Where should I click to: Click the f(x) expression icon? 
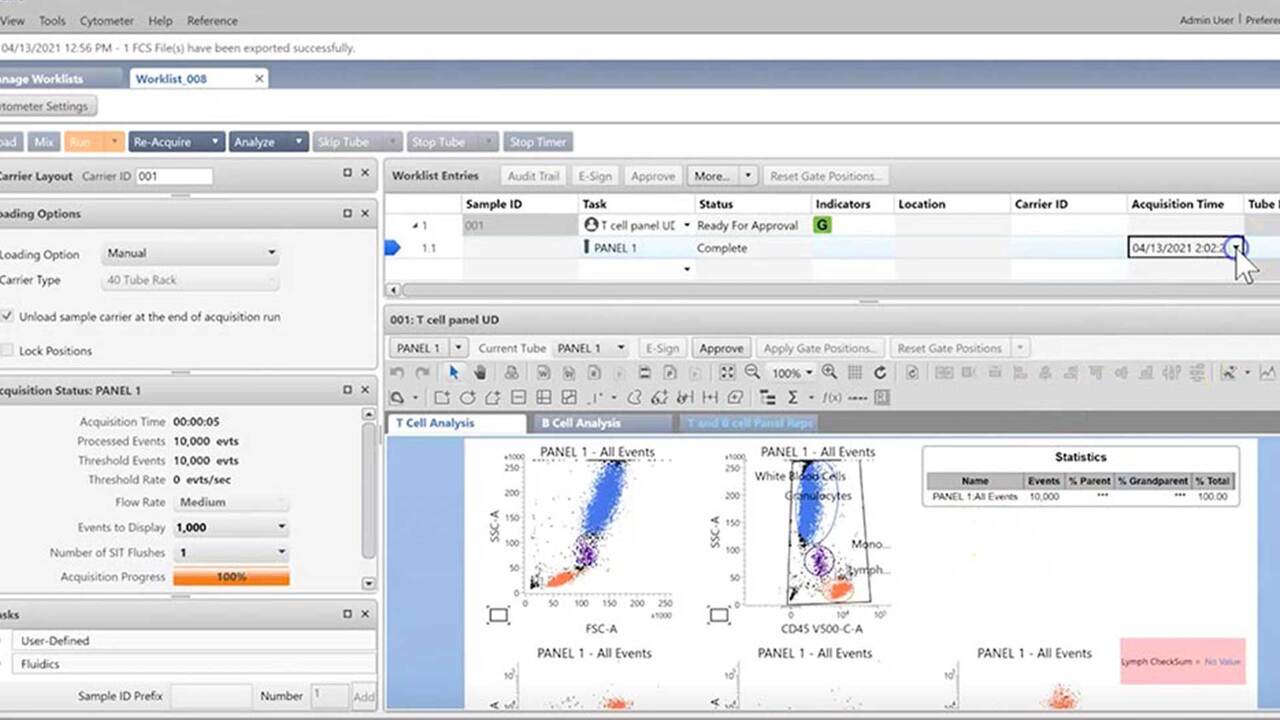[x=829, y=397]
